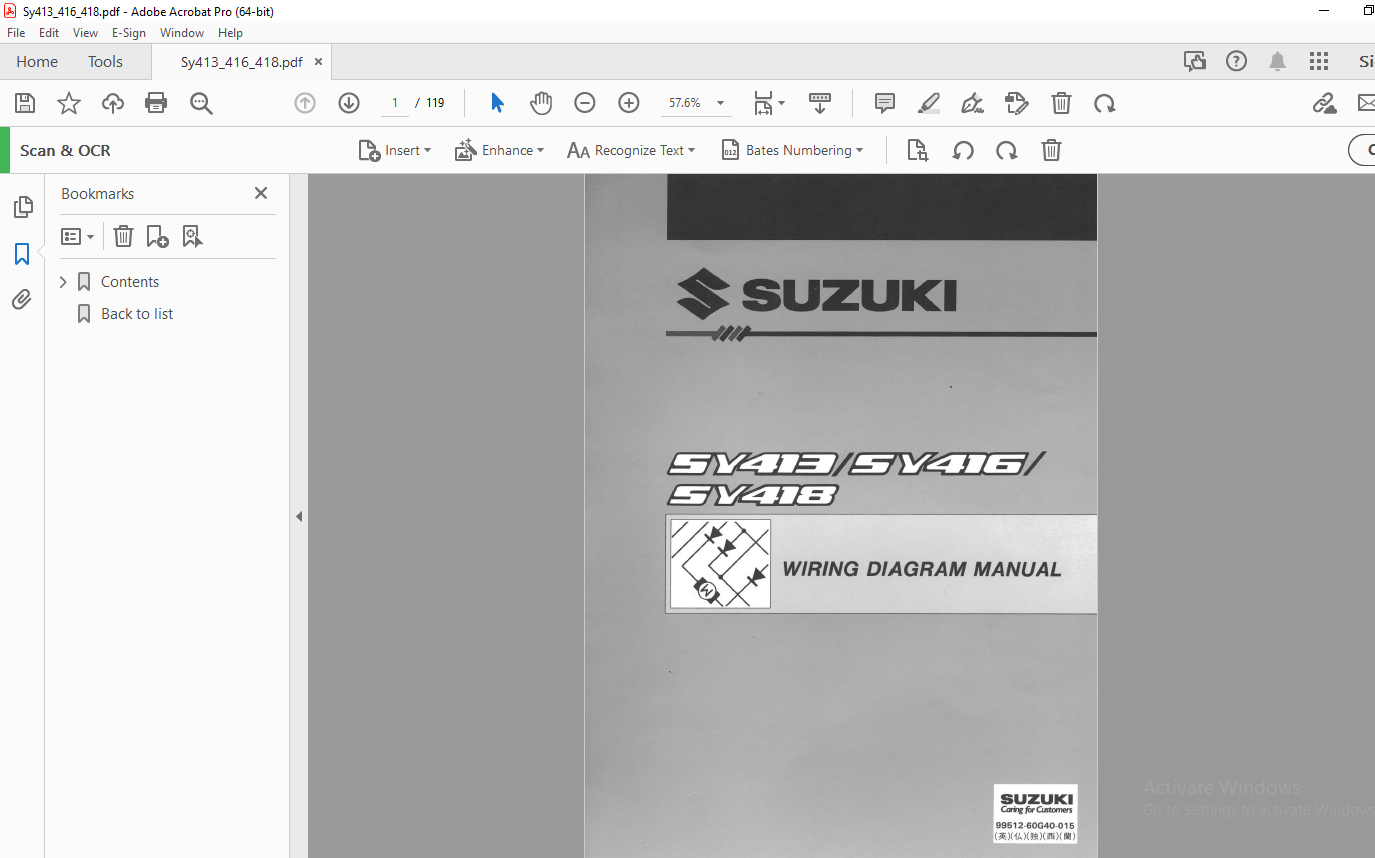1375x858 pixels.
Task: Open the Page Thumbnails panel
Action: 22,207
